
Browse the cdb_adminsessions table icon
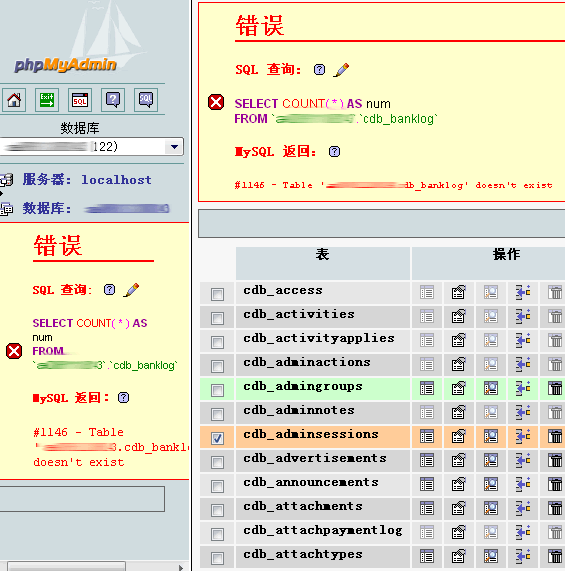pos(427,436)
